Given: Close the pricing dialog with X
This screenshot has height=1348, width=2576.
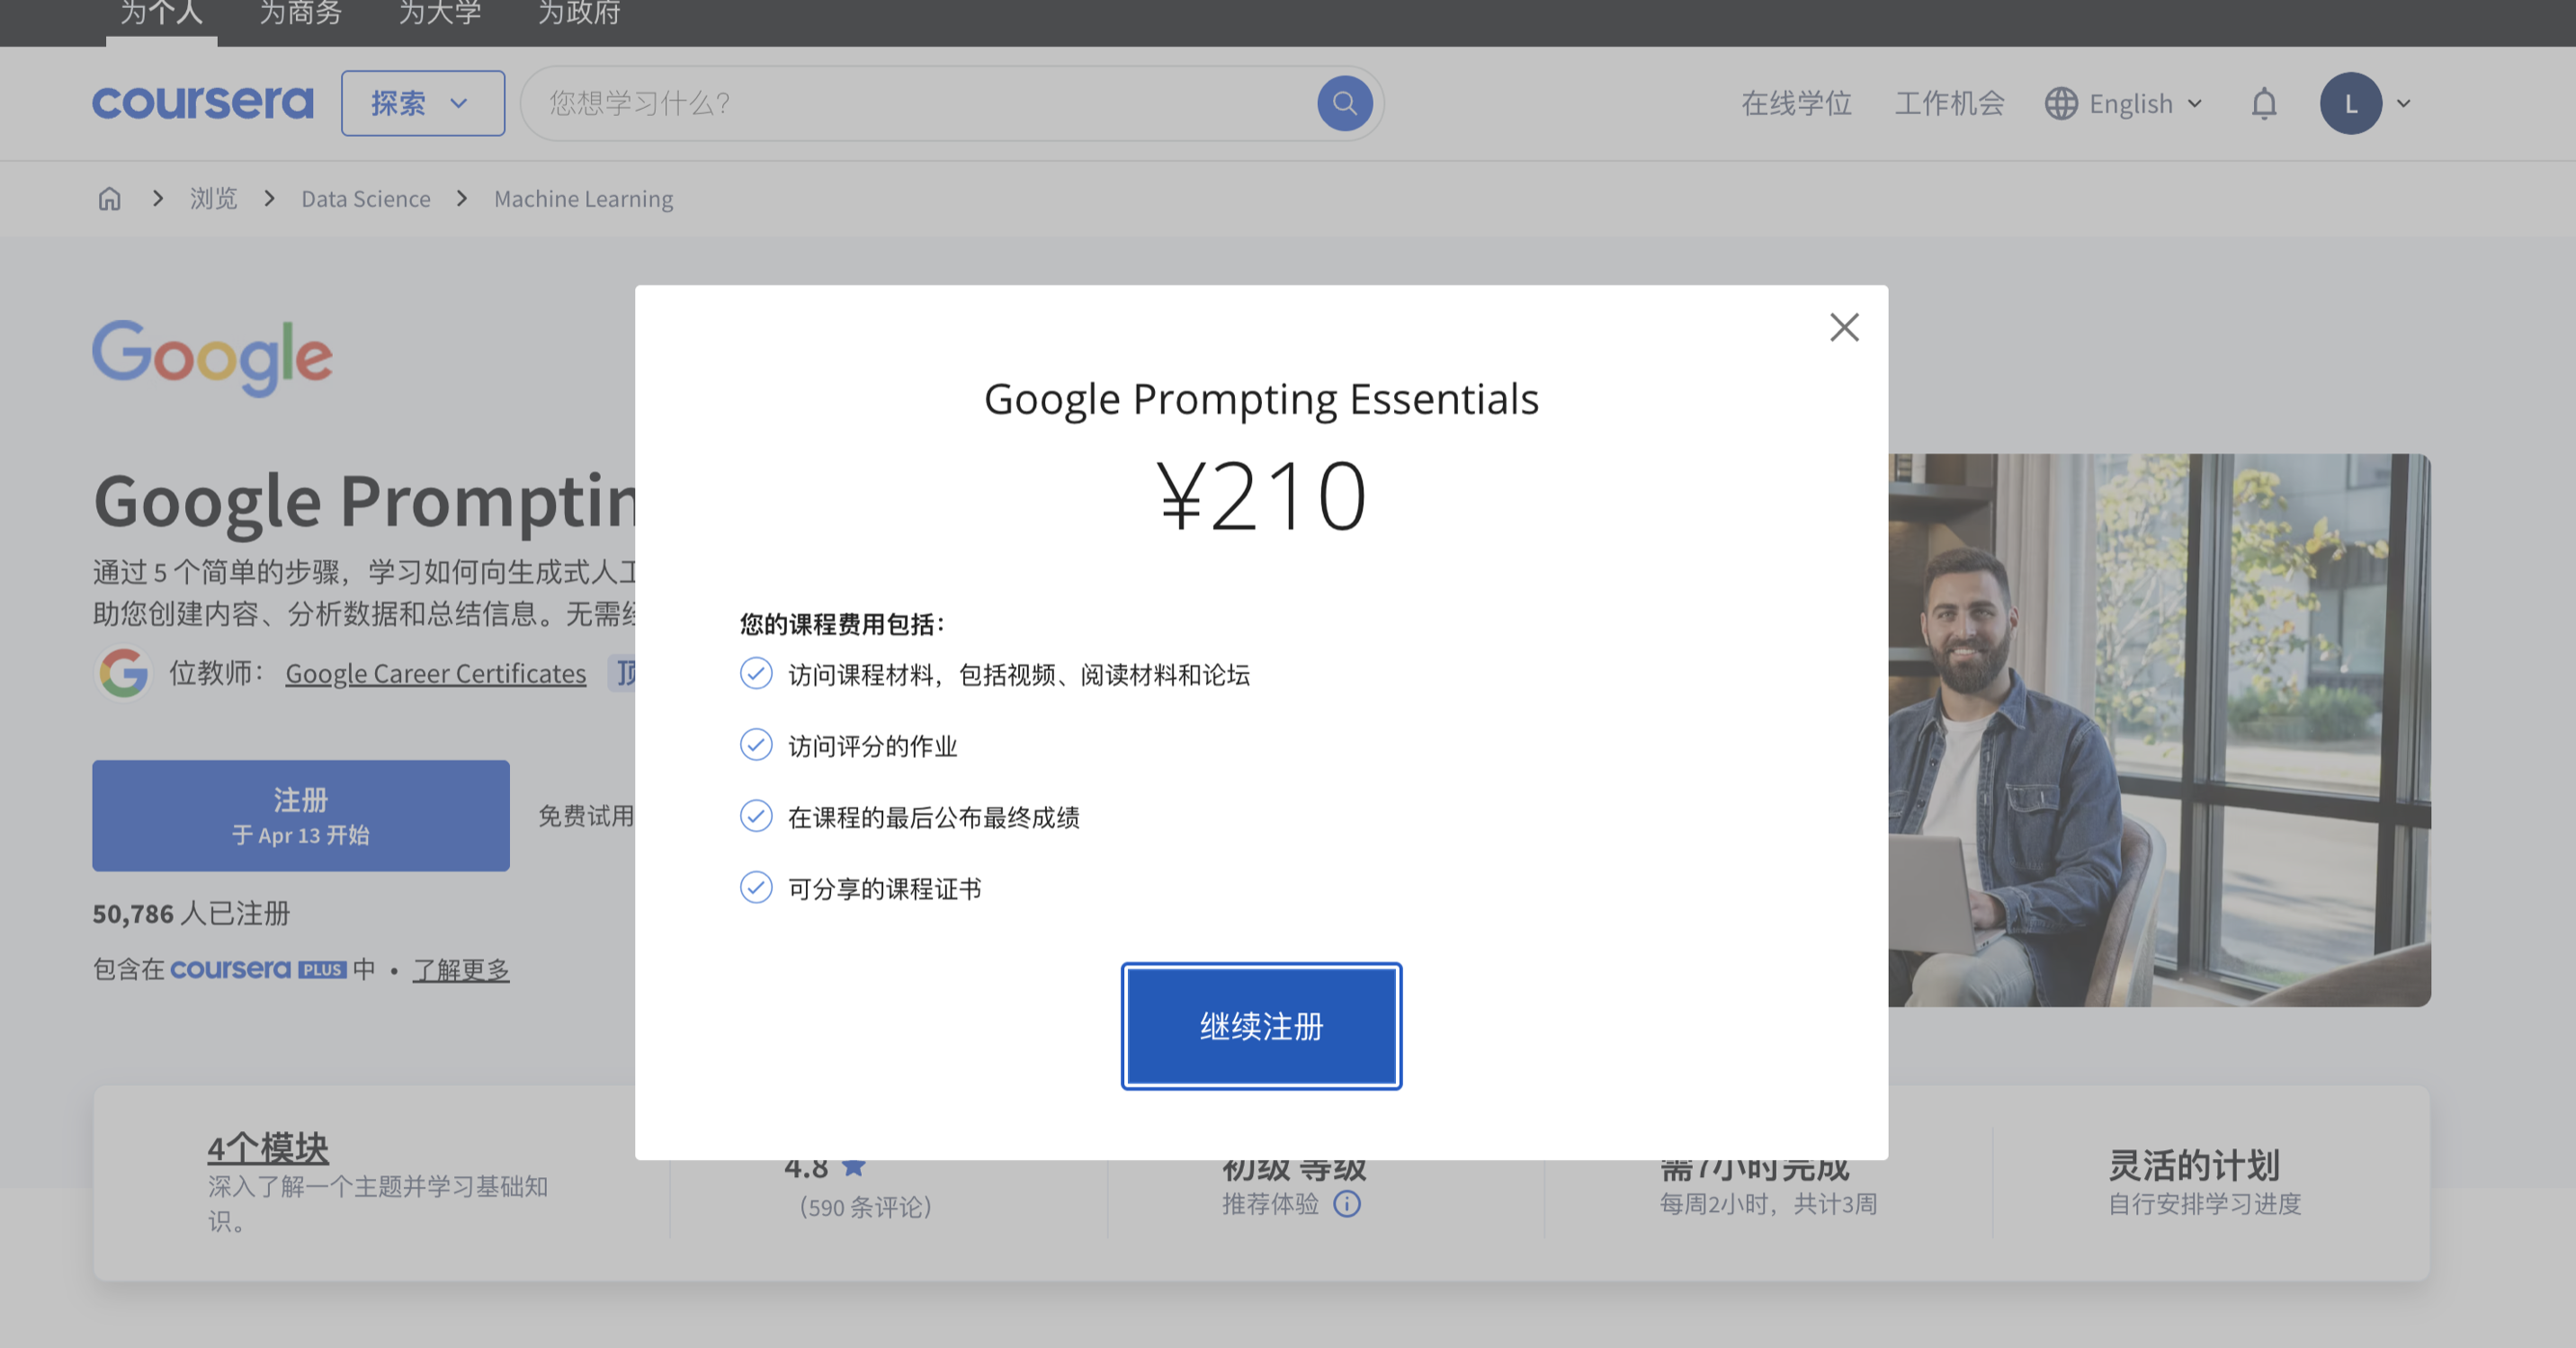Looking at the screenshot, I should click(1844, 327).
